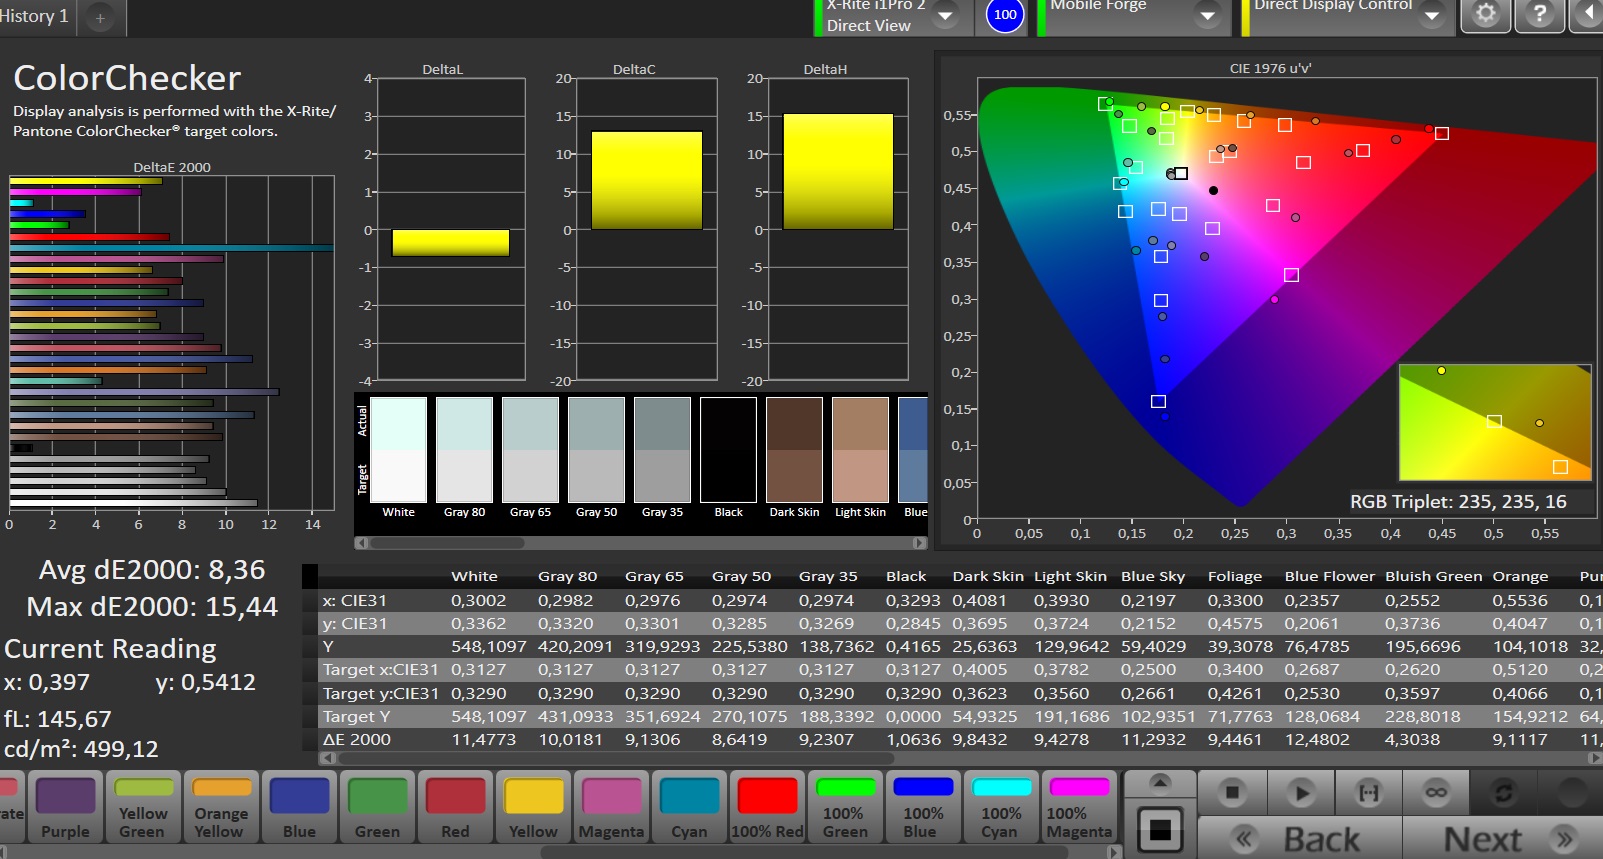The width and height of the screenshot is (1603, 859).
Task: Stop the measurement with the stop button
Action: tap(1232, 793)
